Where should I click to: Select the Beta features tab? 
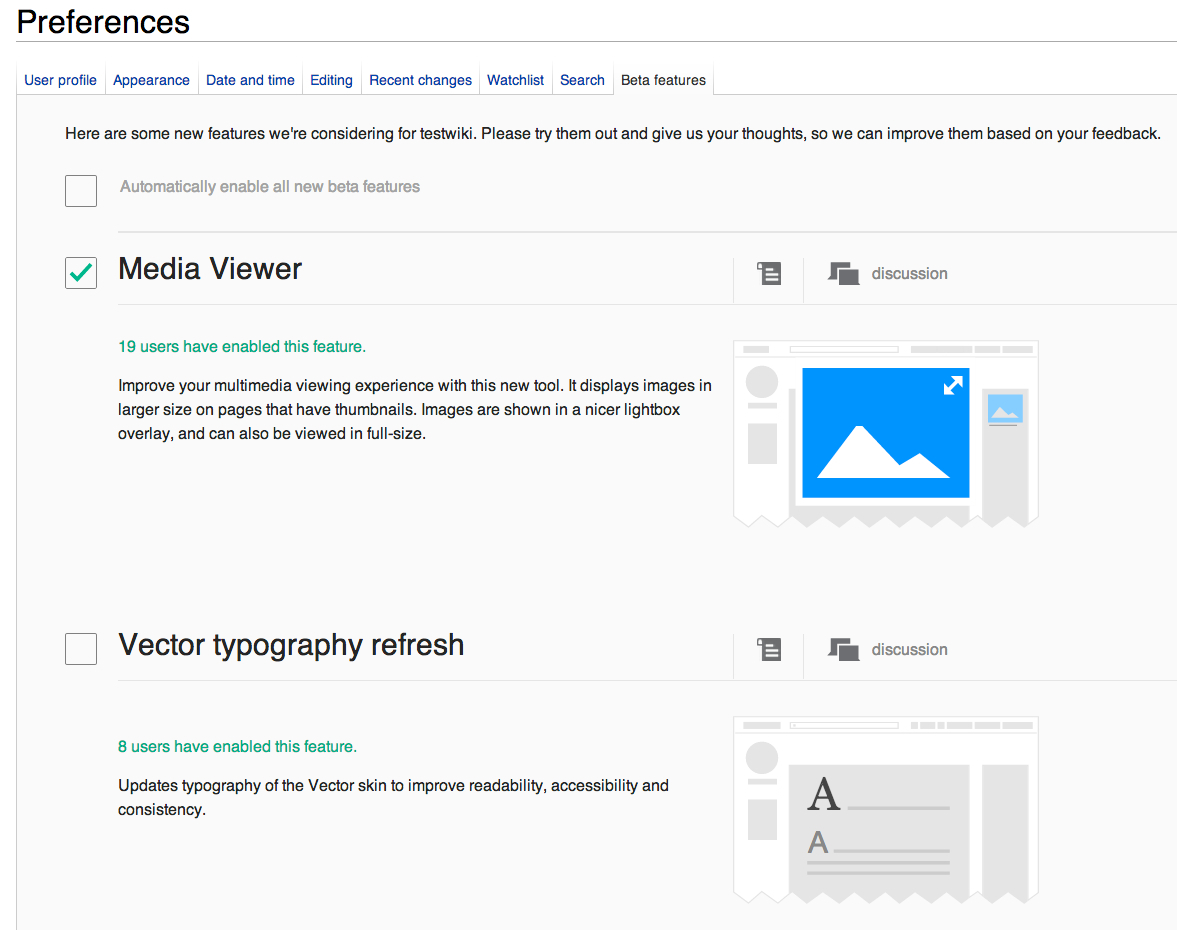click(x=663, y=80)
